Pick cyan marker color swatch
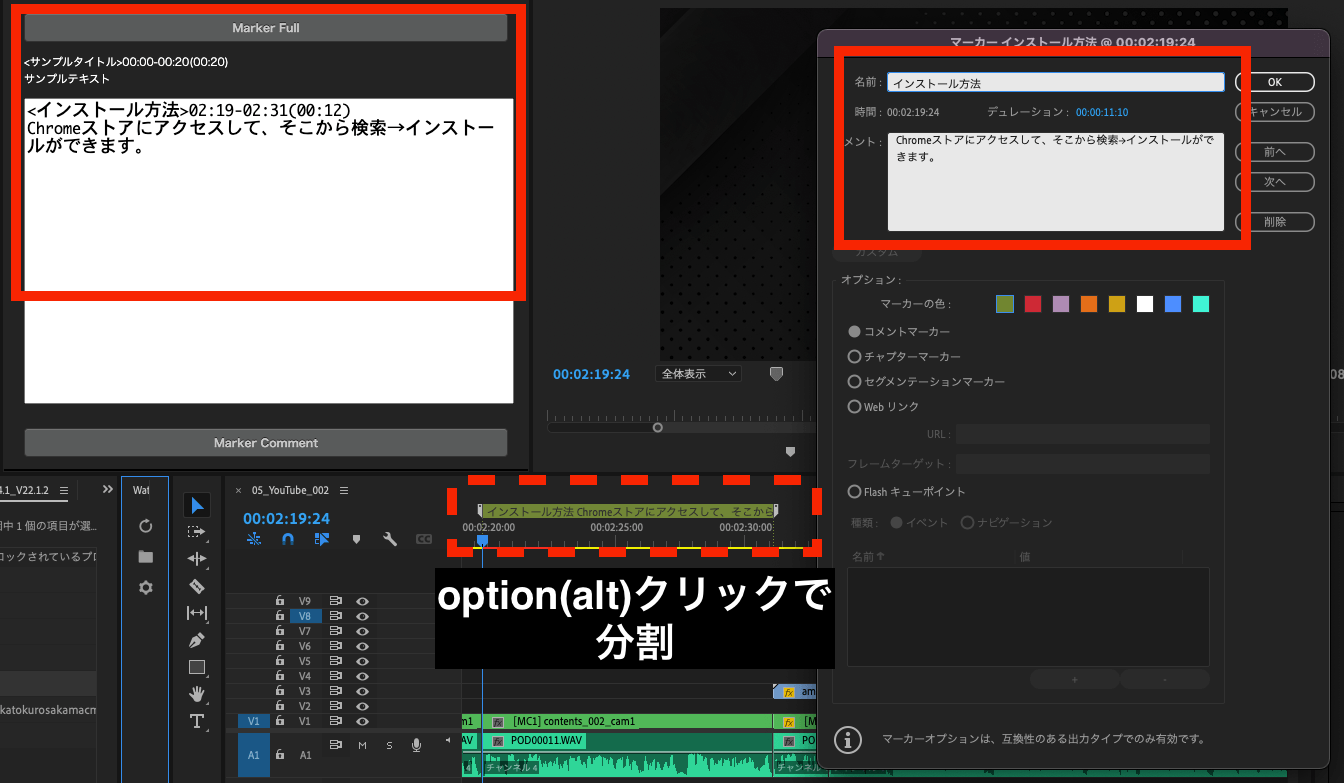The width and height of the screenshot is (1344, 783). coord(1201,304)
